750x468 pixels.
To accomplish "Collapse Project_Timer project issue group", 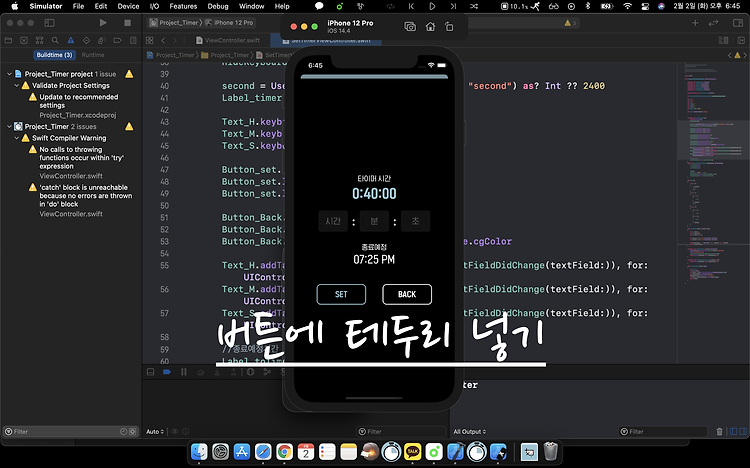I will [x=9, y=74].
